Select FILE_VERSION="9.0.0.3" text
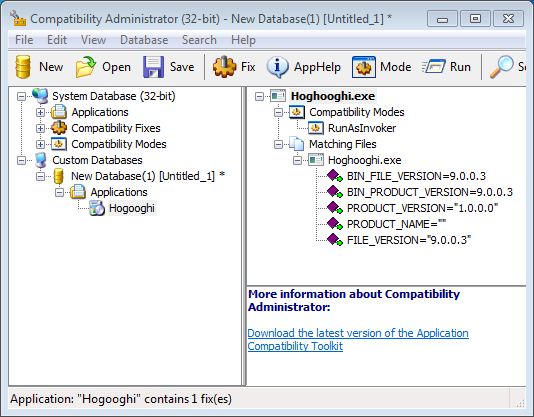Viewport: 534px width, 417px height. click(x=409, y=240)
